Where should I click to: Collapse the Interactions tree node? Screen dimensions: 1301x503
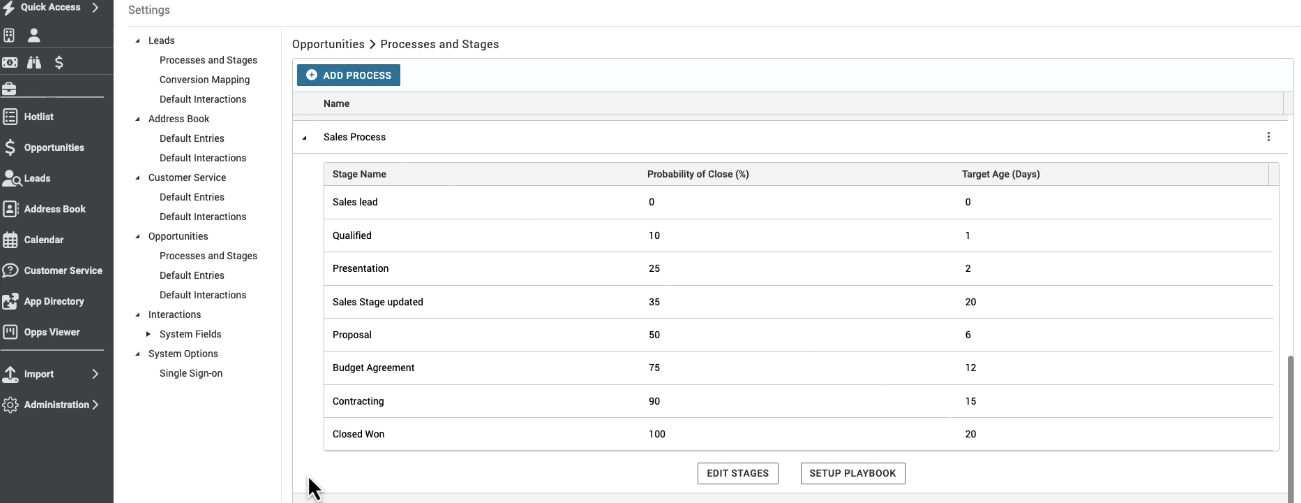tap(137, 315)
